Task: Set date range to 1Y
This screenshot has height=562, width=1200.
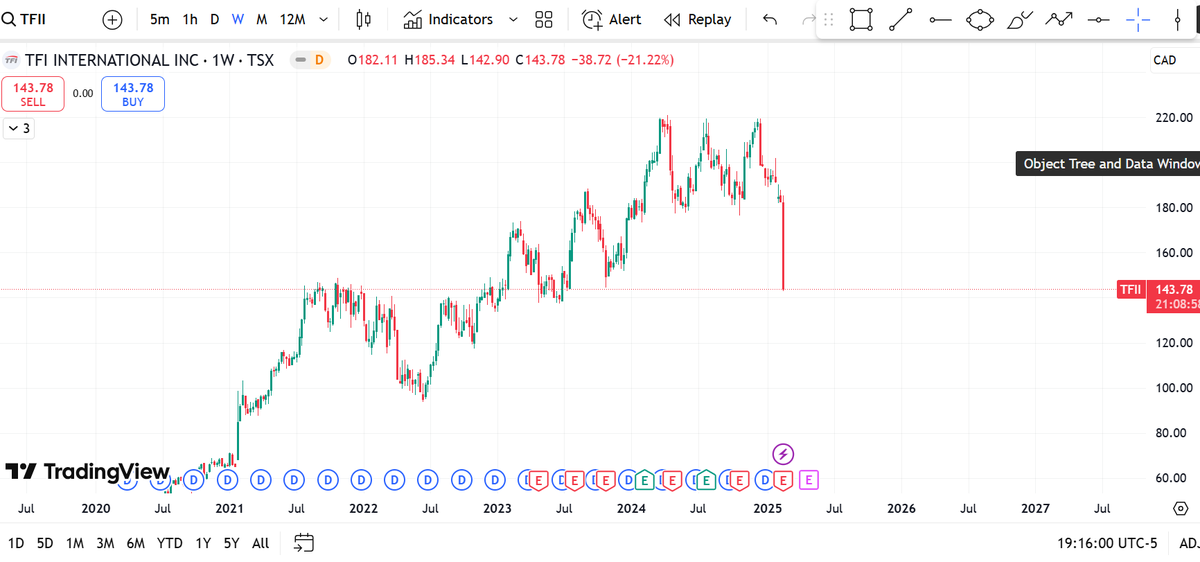Action: click(203, 543)
